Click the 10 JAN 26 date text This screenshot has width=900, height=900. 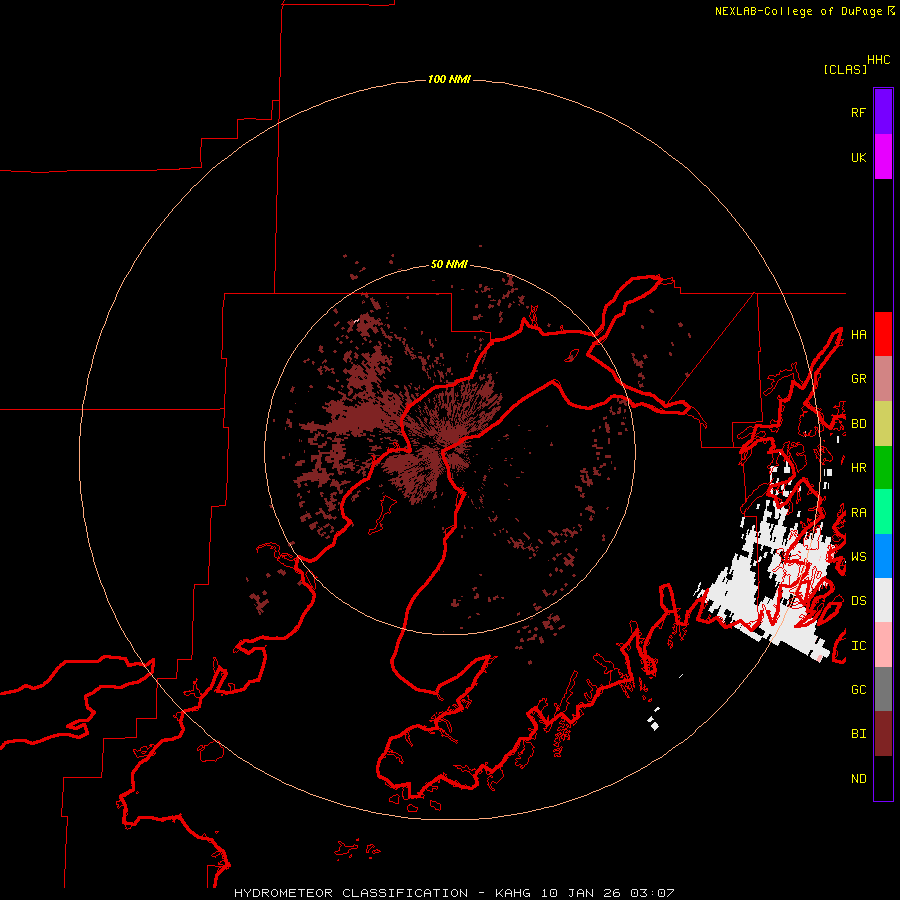point(580,893)
